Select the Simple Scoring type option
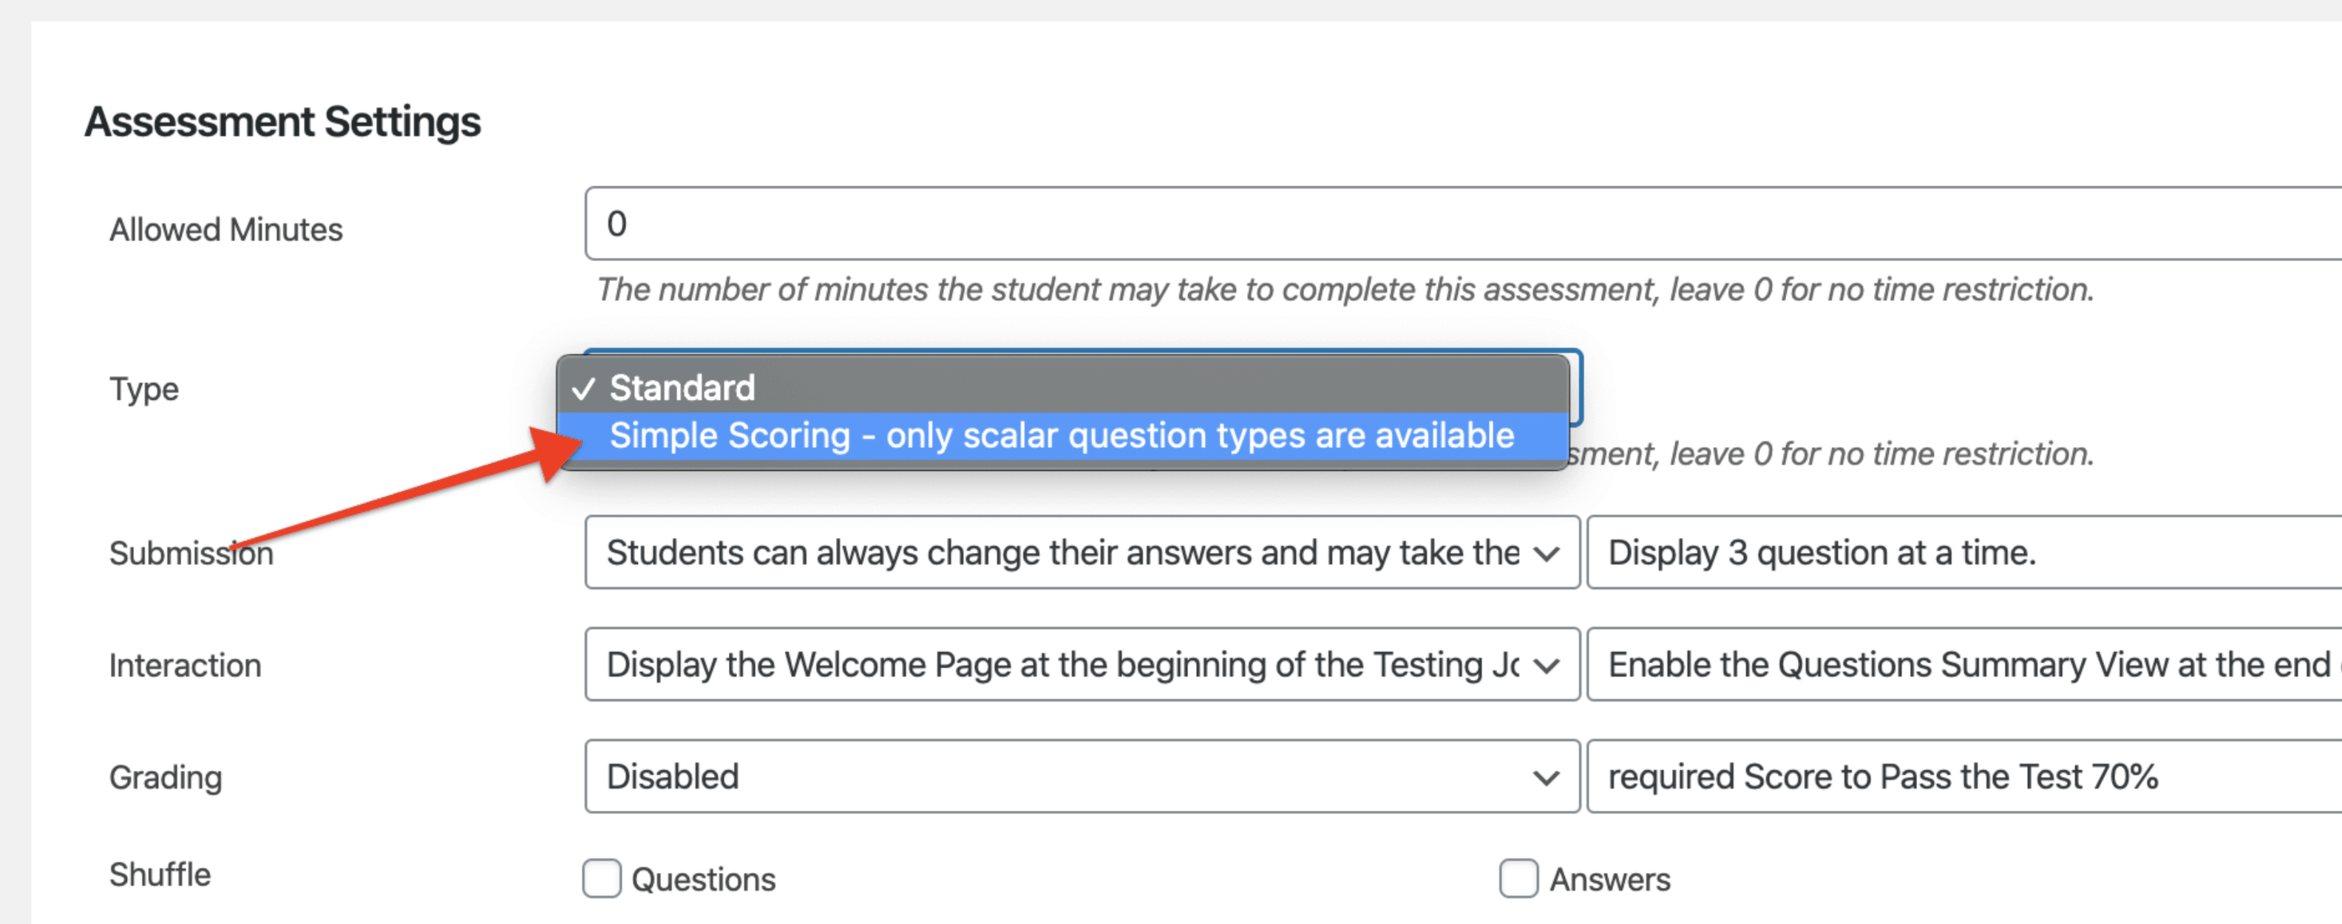The height and width of the screenshot is (924, 2342). 1062,435
